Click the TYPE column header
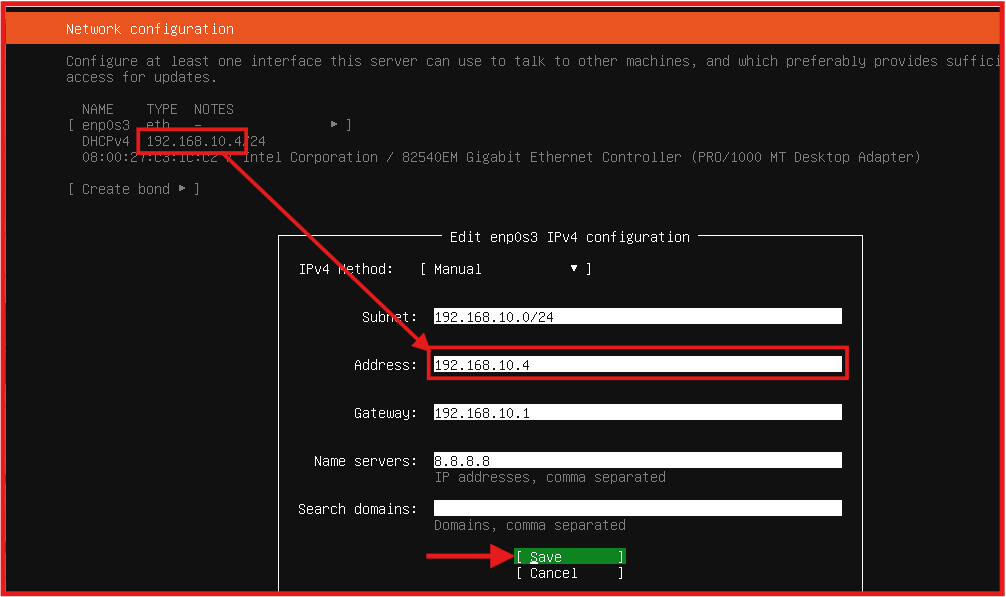This screenshot has width=1006, height=597. 162,109
